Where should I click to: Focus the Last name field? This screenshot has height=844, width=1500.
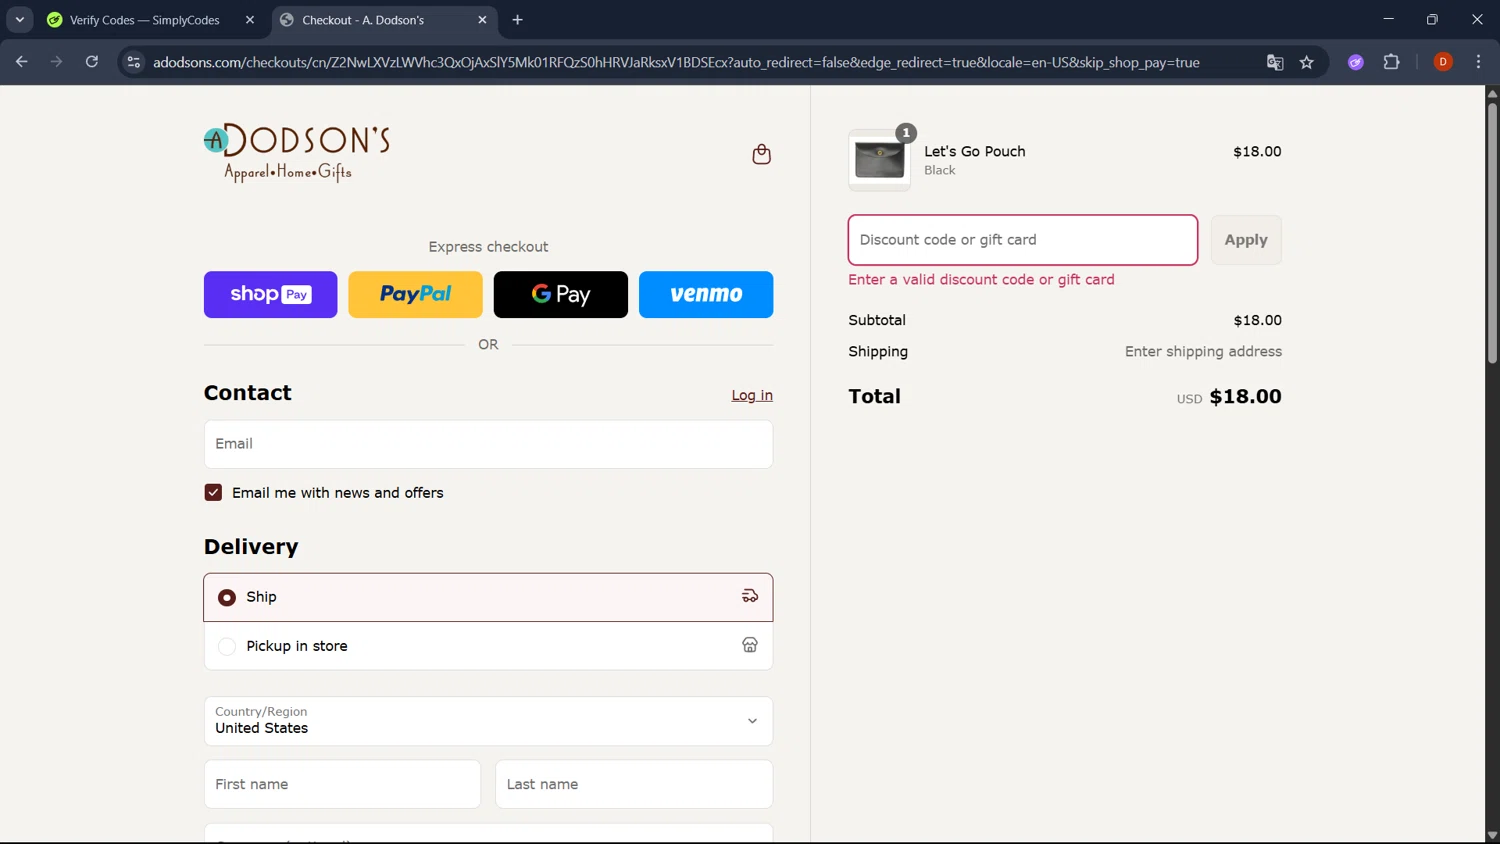pyautogui.click(x=634, y=784)
